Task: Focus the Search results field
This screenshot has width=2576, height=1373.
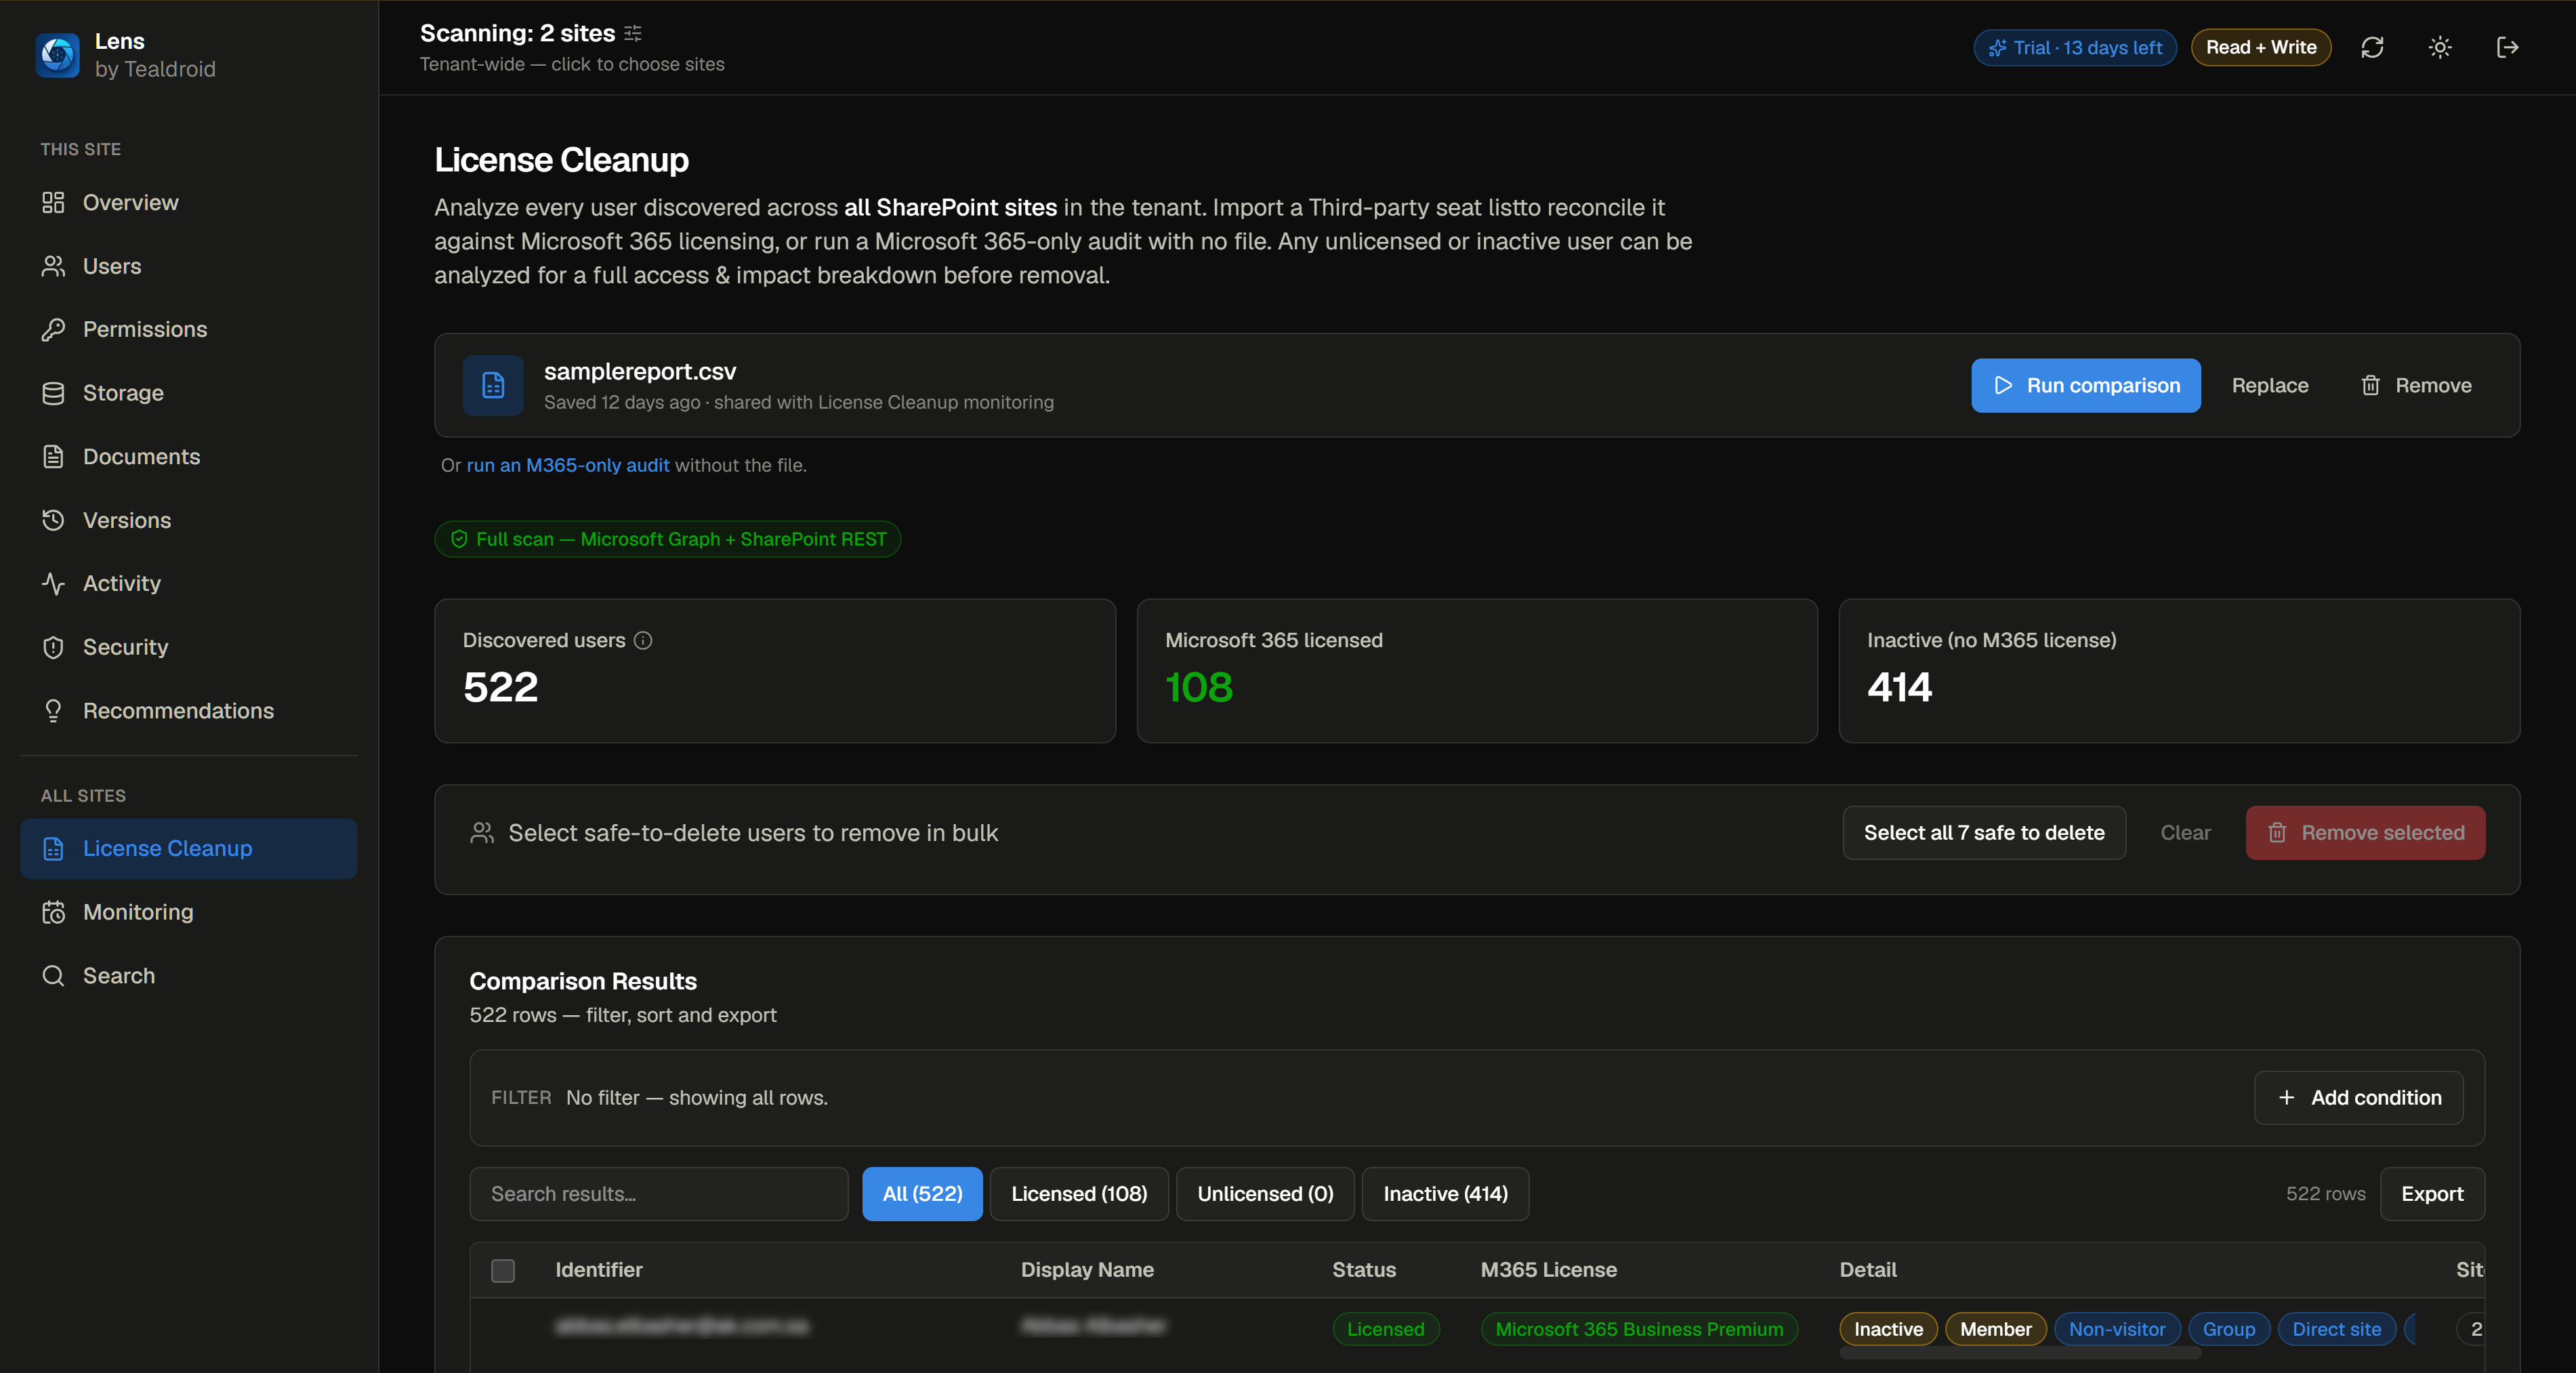Action: [659, 1194]
